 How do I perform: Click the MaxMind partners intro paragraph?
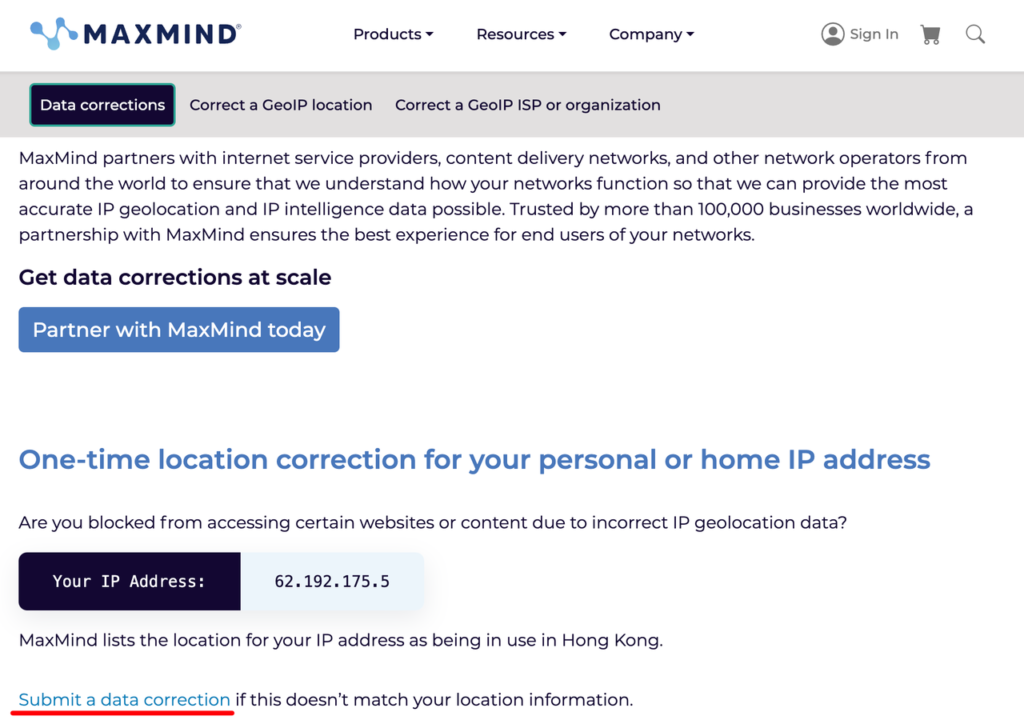(495, 197)
